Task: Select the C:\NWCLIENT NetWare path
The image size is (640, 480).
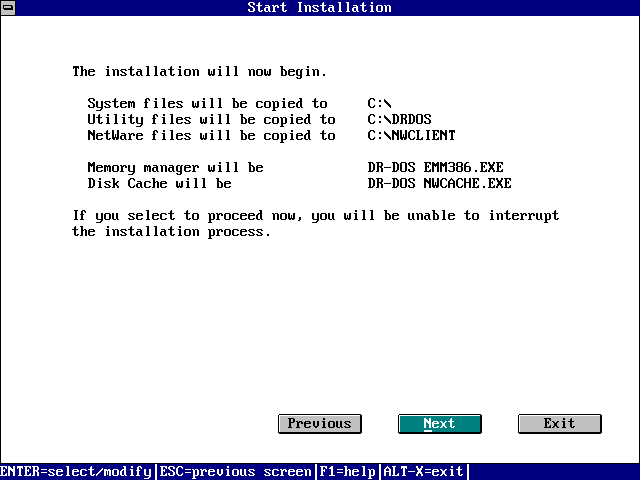Action: [x=411, y=136]
